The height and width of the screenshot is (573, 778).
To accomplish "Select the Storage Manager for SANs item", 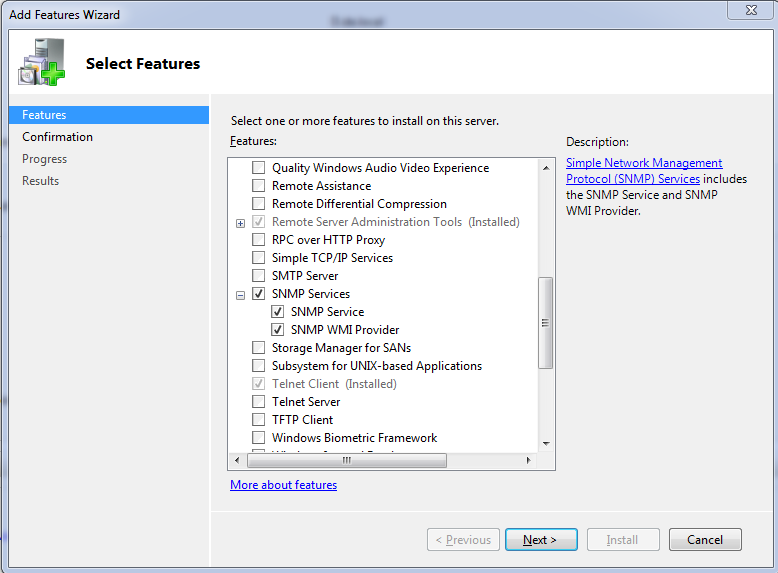I will tap(341, 348).
